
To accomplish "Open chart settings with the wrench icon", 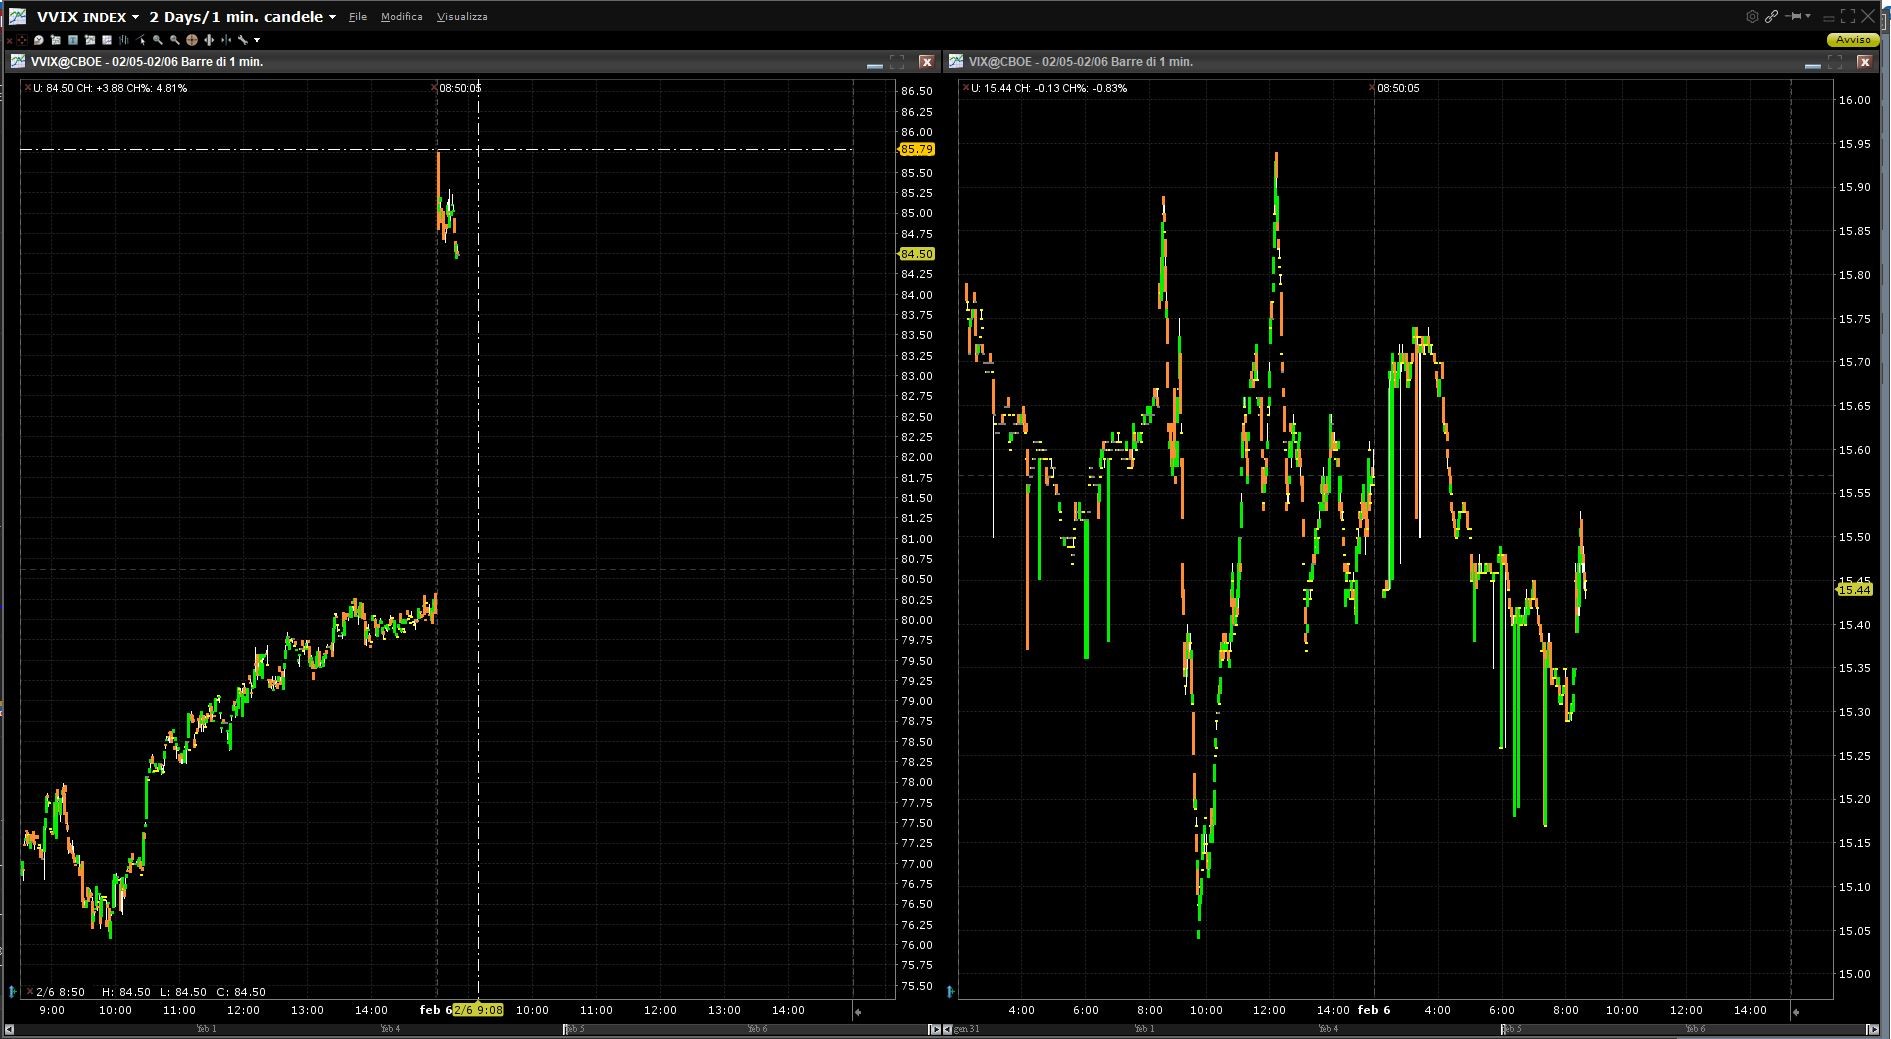I will click(x=243, y=40).
